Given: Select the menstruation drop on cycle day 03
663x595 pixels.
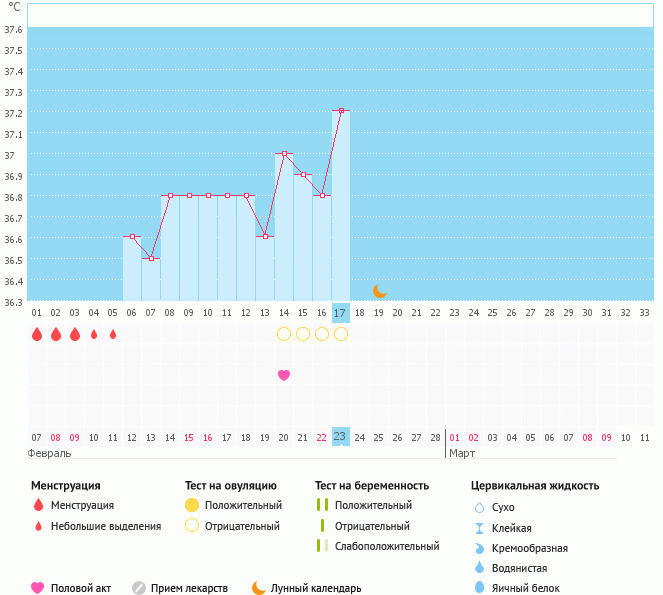Looking at the screenshot, I should pyautogui.click(x=75, y=334).
